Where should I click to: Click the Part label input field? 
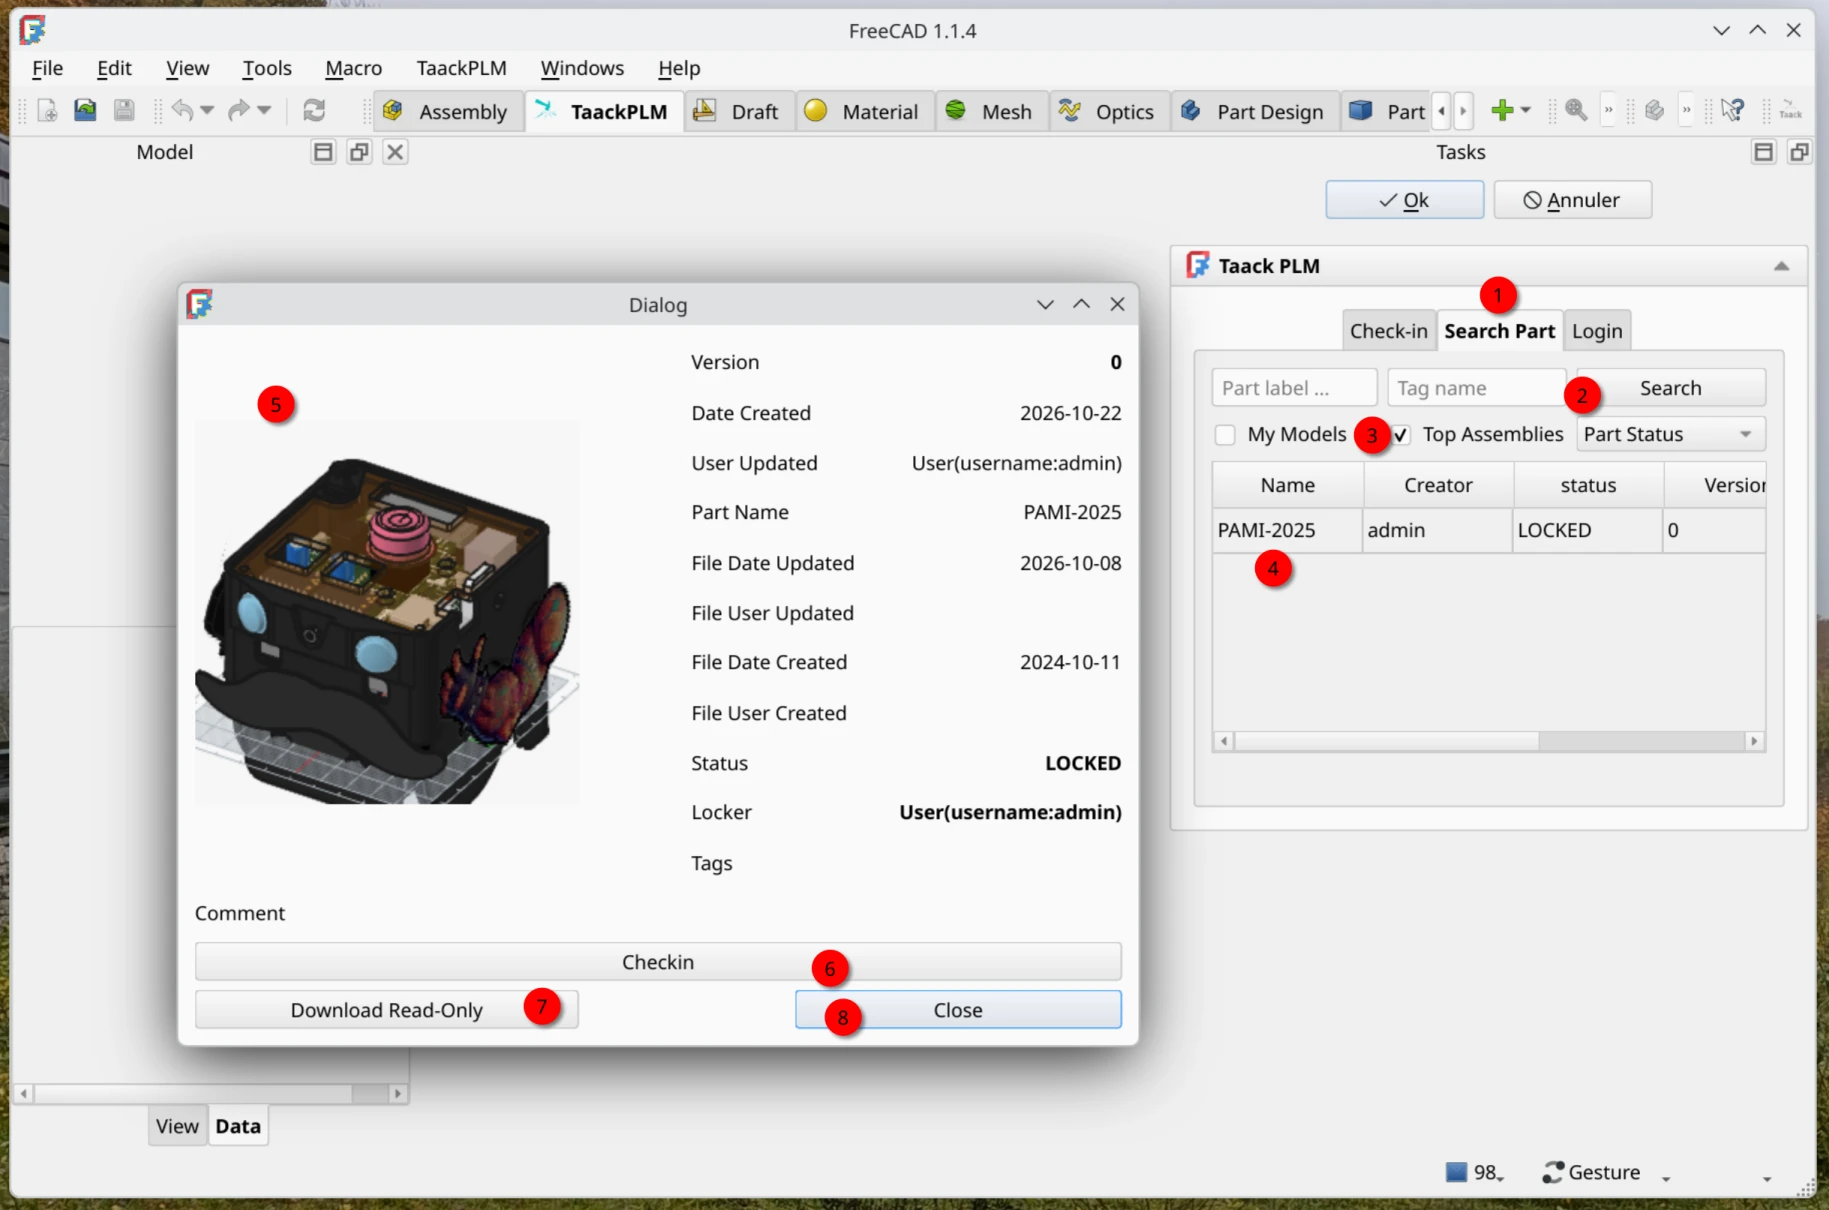(1294, 388)
